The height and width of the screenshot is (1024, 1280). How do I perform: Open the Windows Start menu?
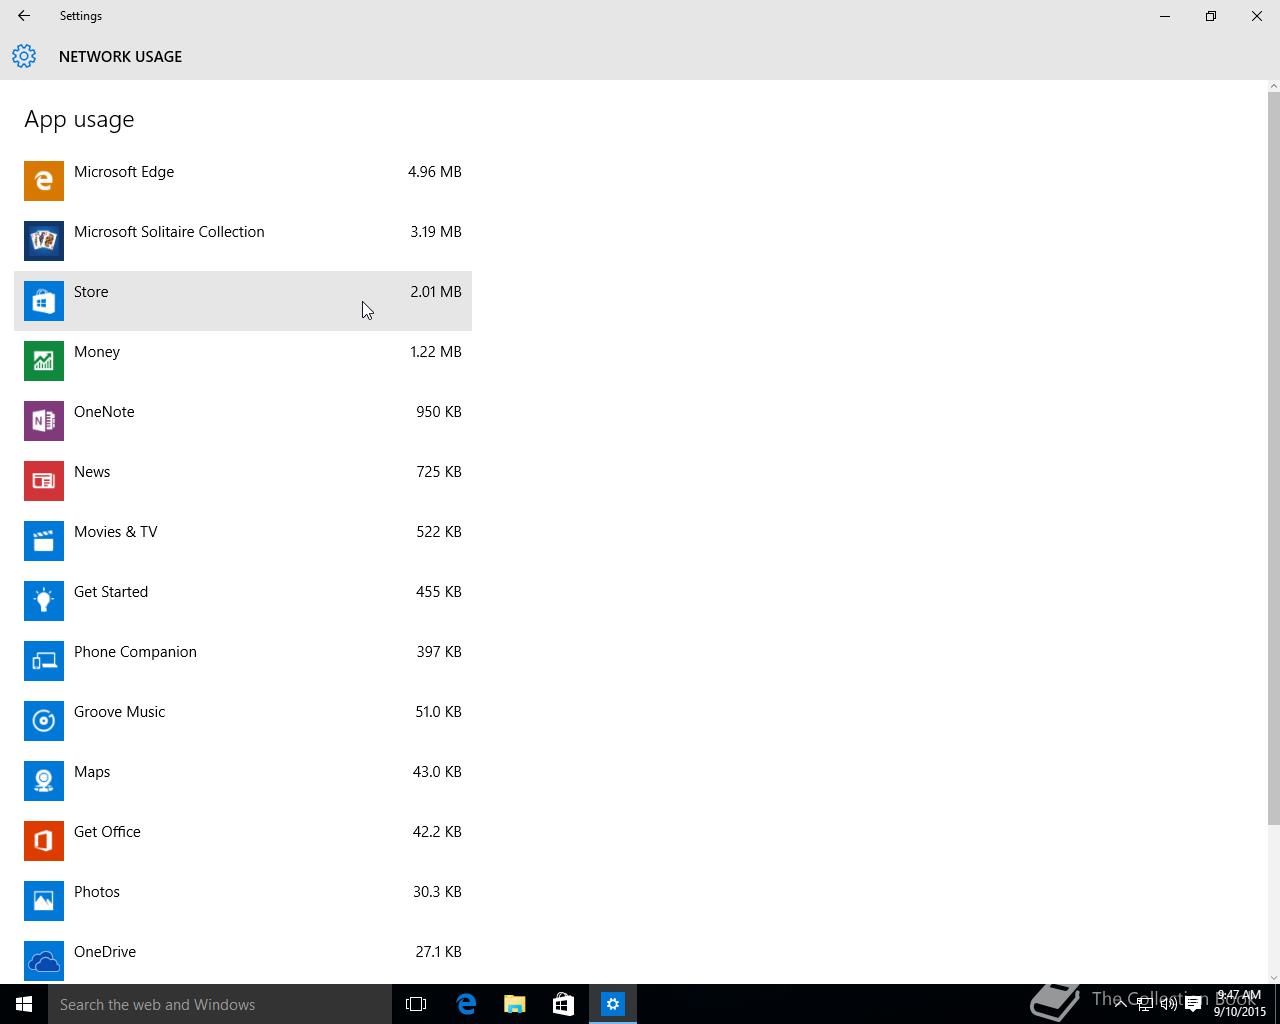point(24,1004)
